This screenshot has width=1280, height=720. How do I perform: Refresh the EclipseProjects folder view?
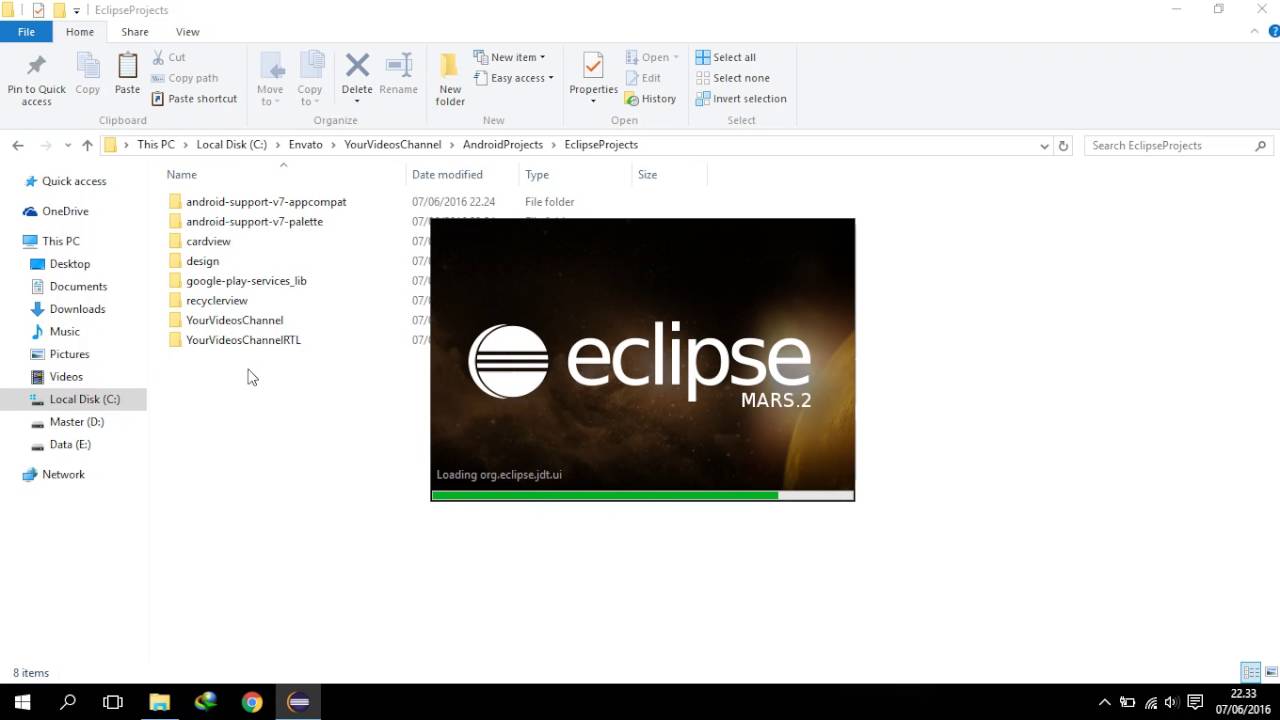[x=1063, y=145]
